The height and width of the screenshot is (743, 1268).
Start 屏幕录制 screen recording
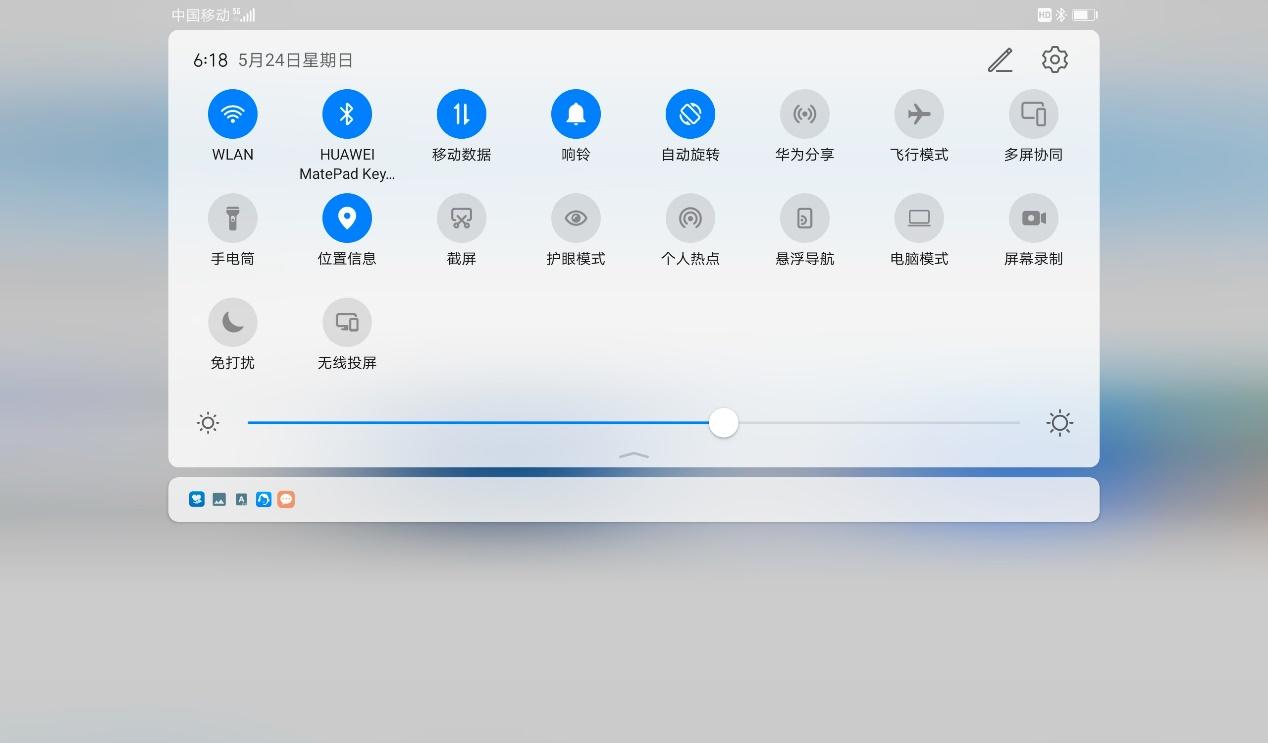(x=1034, y=218)
